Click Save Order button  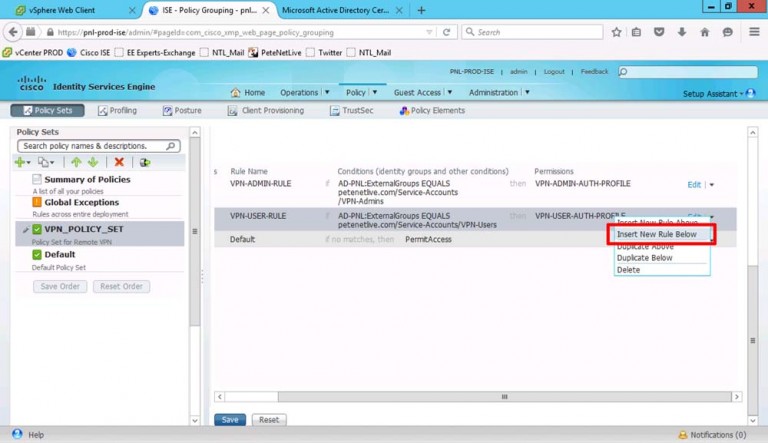click(x=60, y=286)
